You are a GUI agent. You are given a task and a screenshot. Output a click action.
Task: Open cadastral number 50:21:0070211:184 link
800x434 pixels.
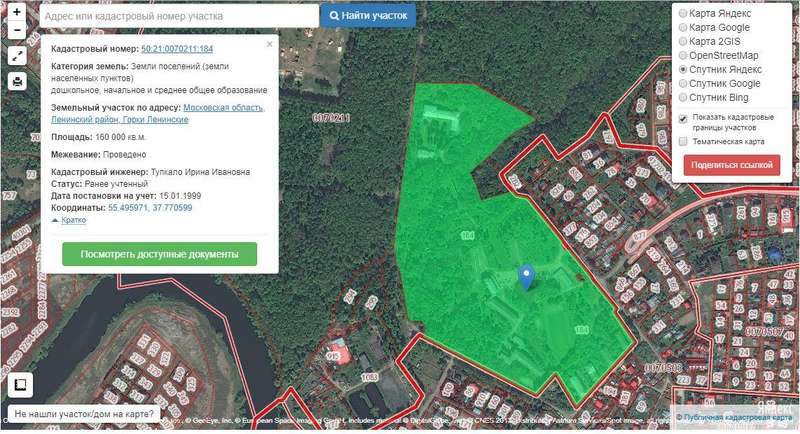coord(177,49)
